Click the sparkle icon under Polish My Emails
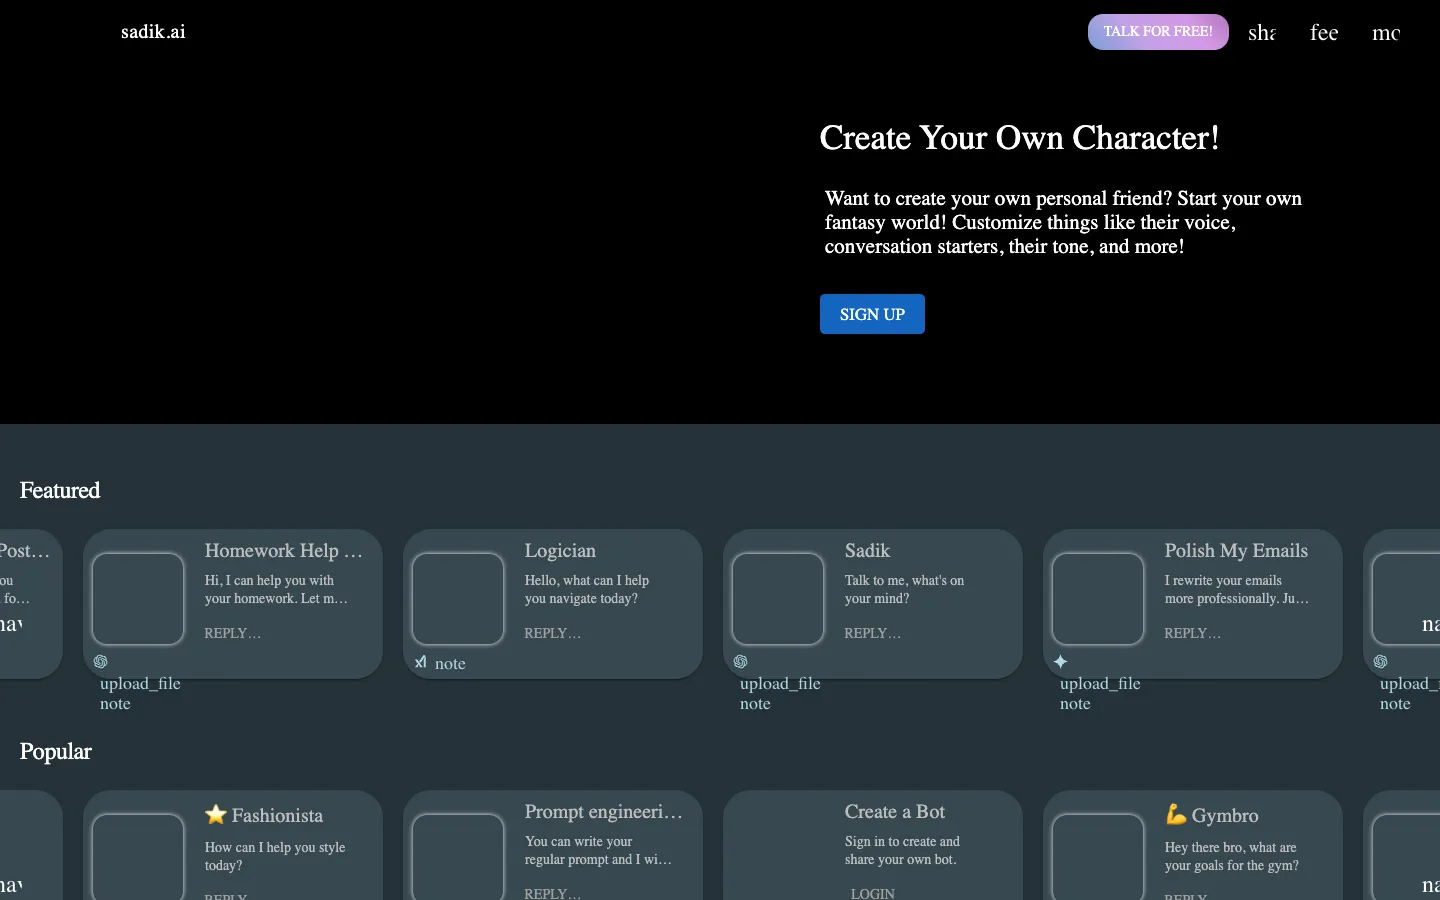This screenshot has height=900, width=1440. pyautogui.click(x=1061, y=662)
